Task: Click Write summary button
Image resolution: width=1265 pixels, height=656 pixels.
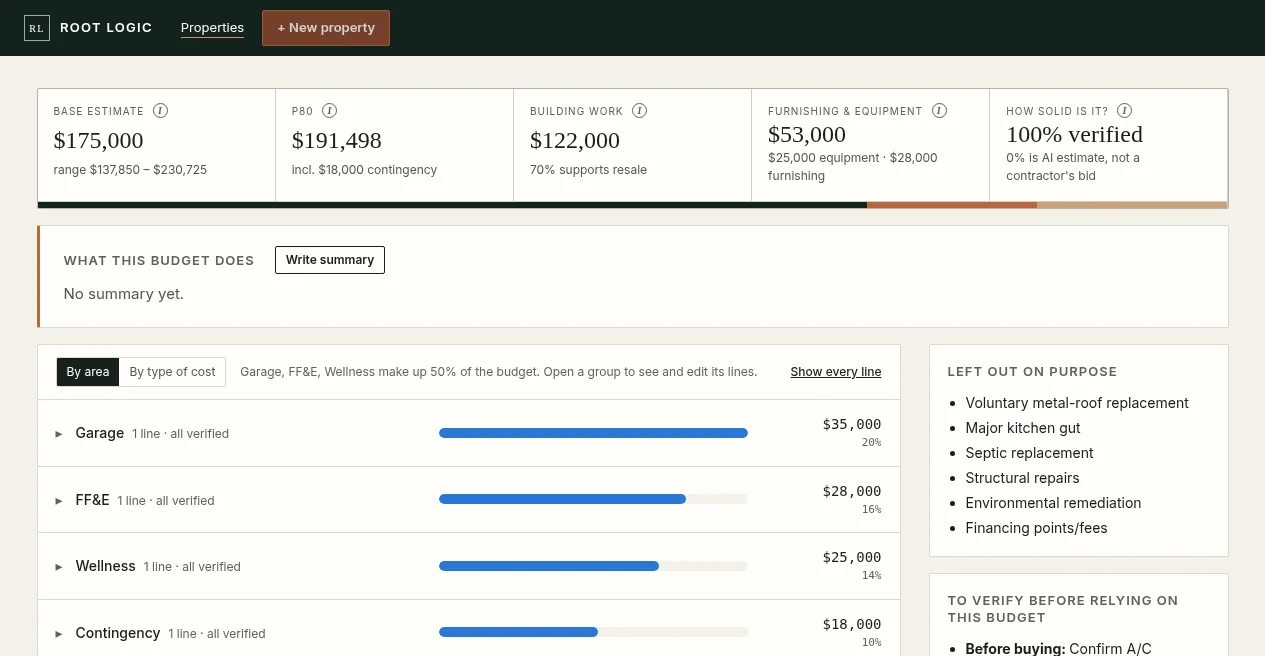Action: pyautogui.click(x=330, y=260)
